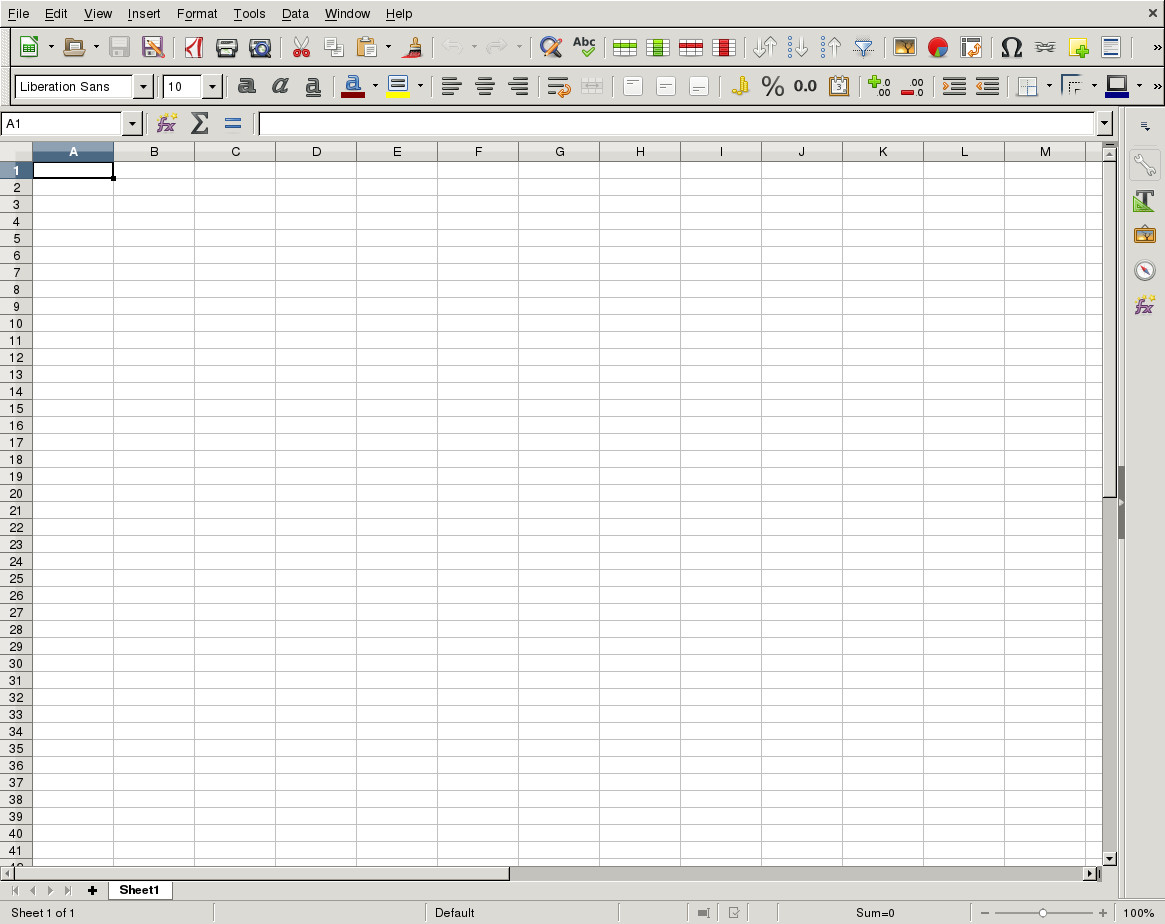Viewport: 1165px width, 924px height.
Task: Toggle Italic formatting
Action: (280, 86)
